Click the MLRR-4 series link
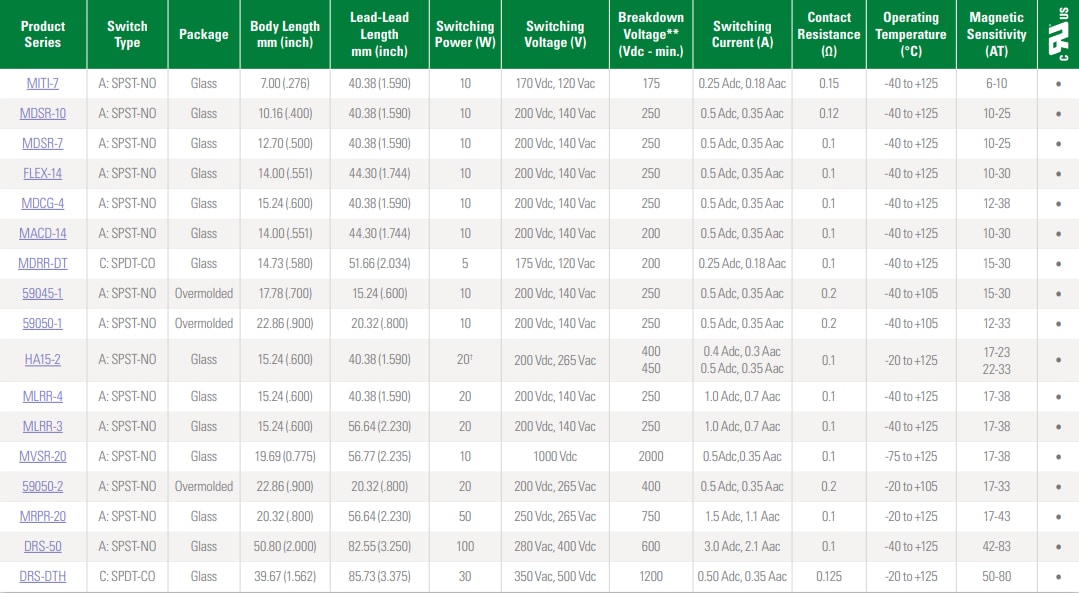The height and width of the screenshot is (593, 1079). pyautogui.click(x=42, y=397)
